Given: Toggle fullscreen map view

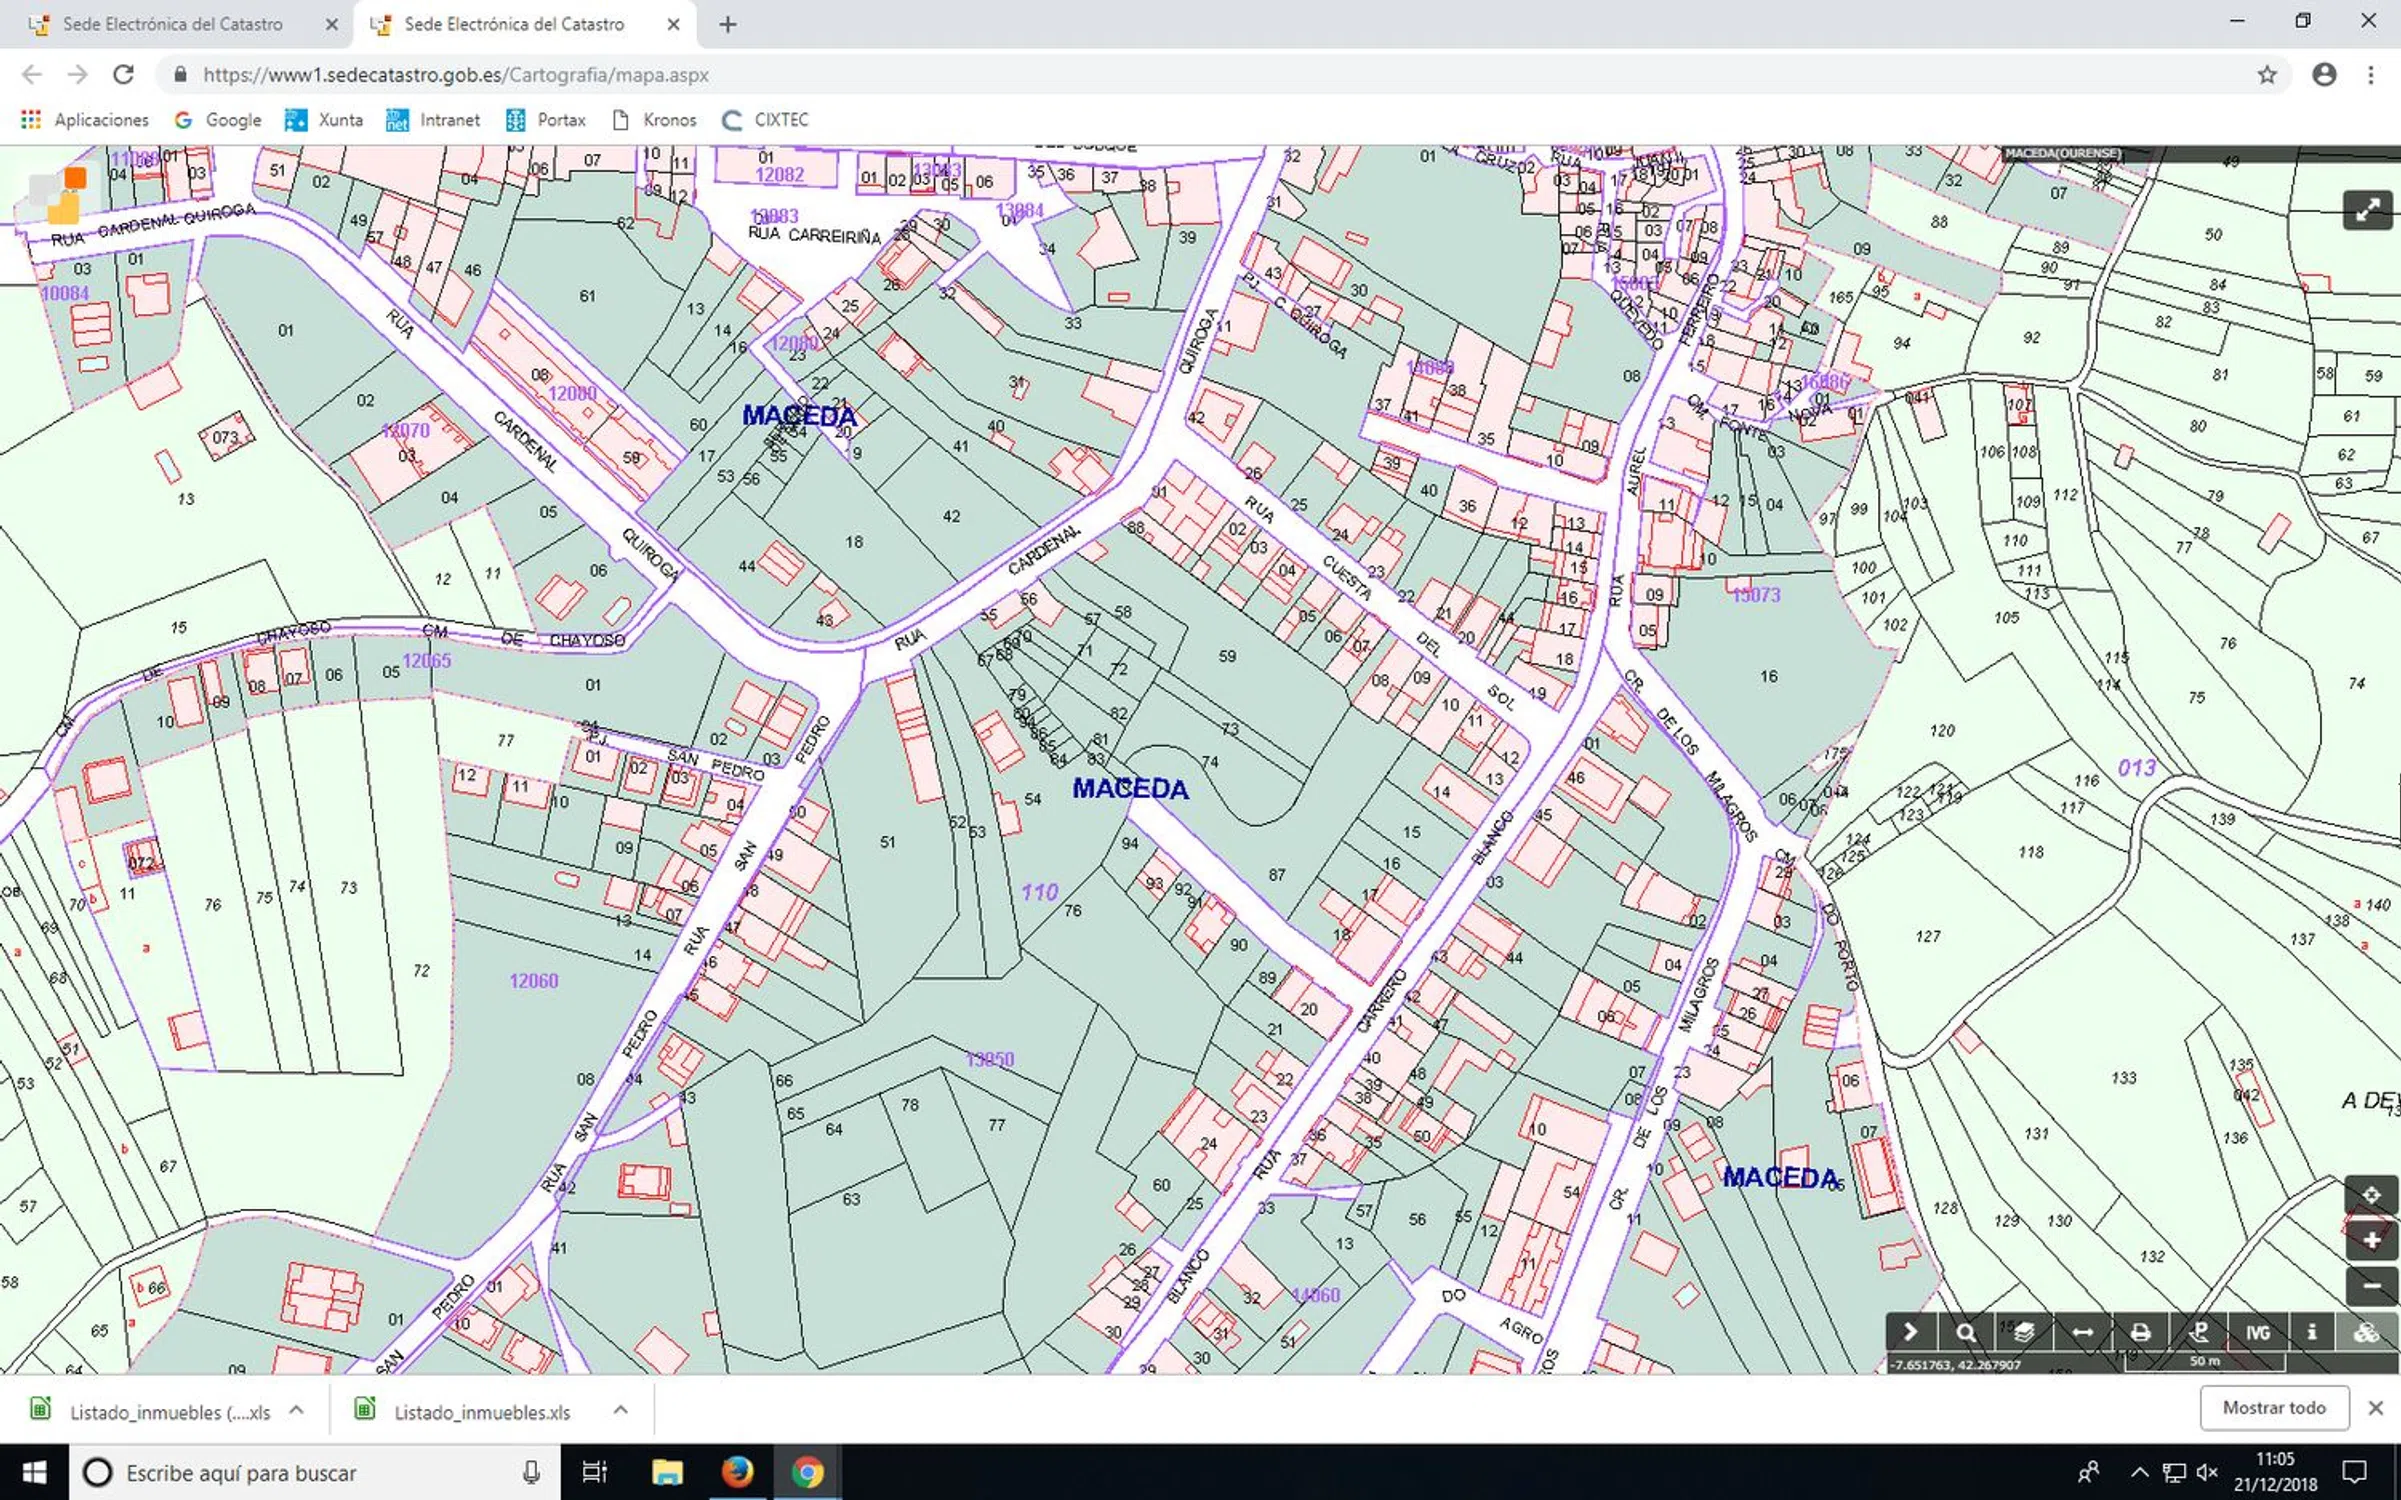Looking at the screenshot, I should (x=2367, y=210).
